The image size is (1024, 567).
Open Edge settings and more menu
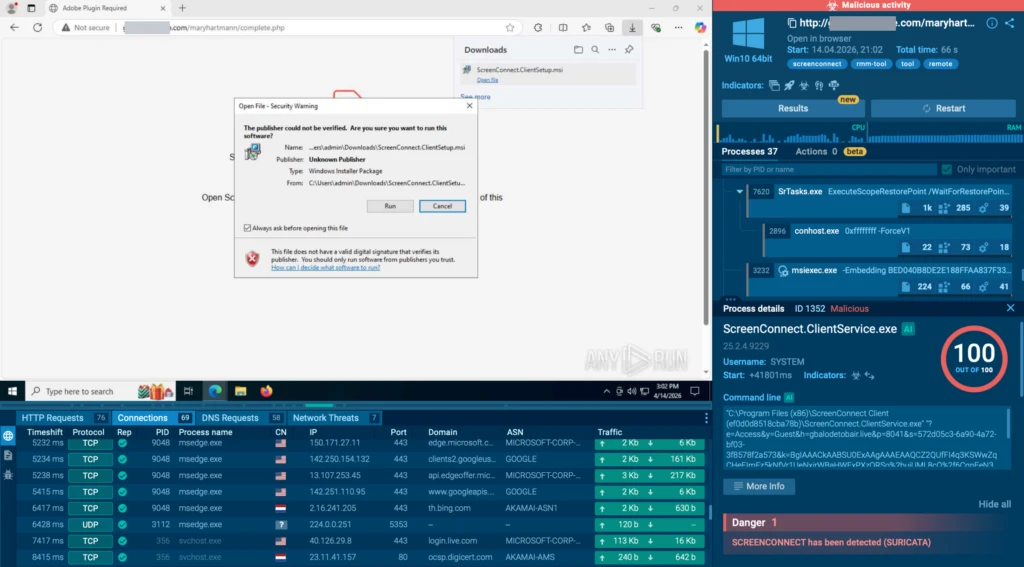tap(679, 27)
